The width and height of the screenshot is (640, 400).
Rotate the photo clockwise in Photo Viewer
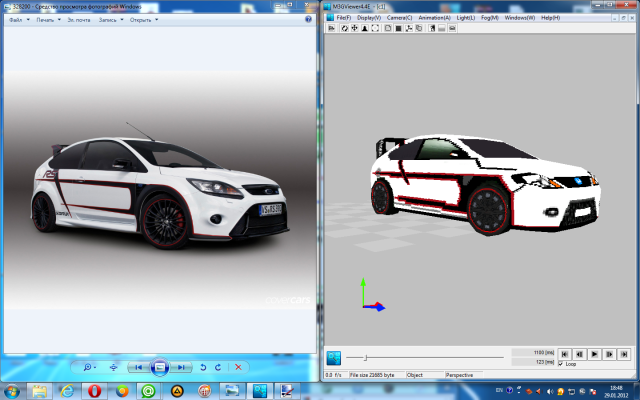tap(218, 367)
